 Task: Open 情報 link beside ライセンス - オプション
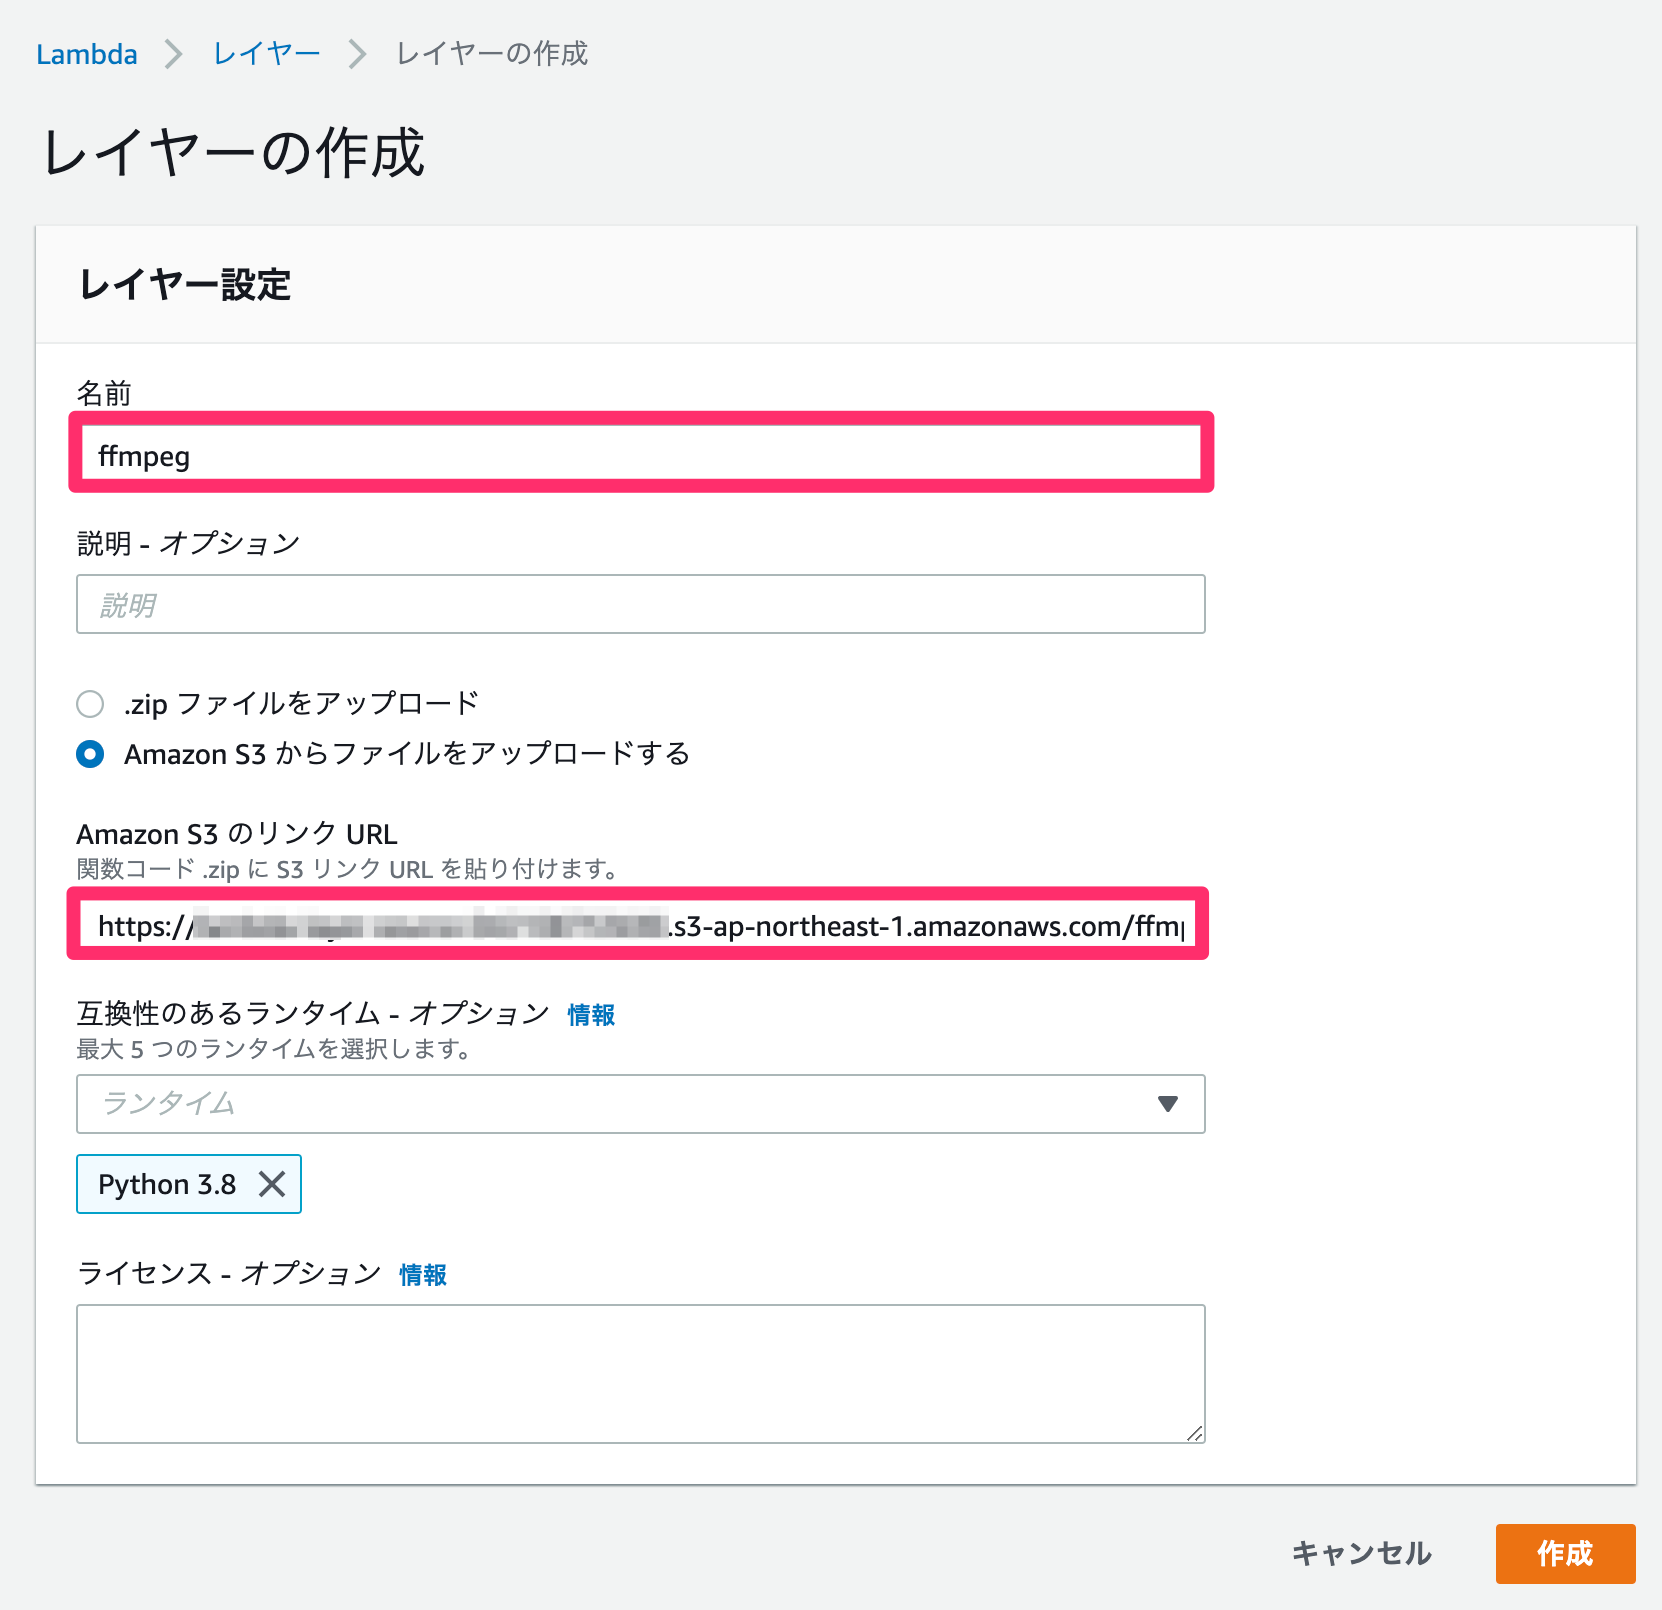[421, 1275]
